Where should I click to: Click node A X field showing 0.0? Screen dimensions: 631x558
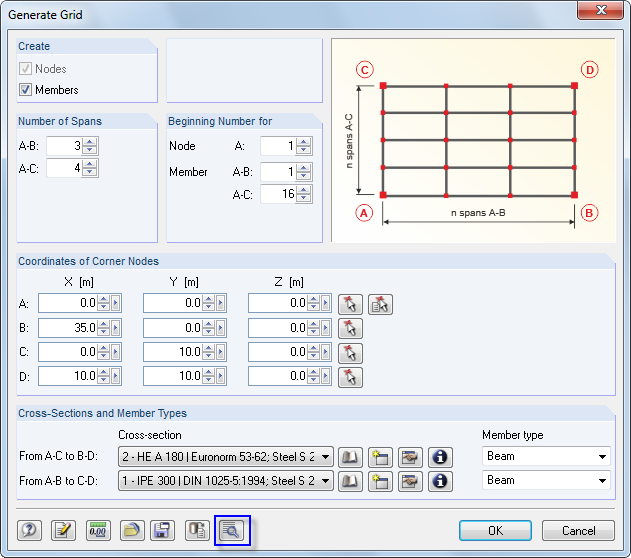(x=68, y=303)
